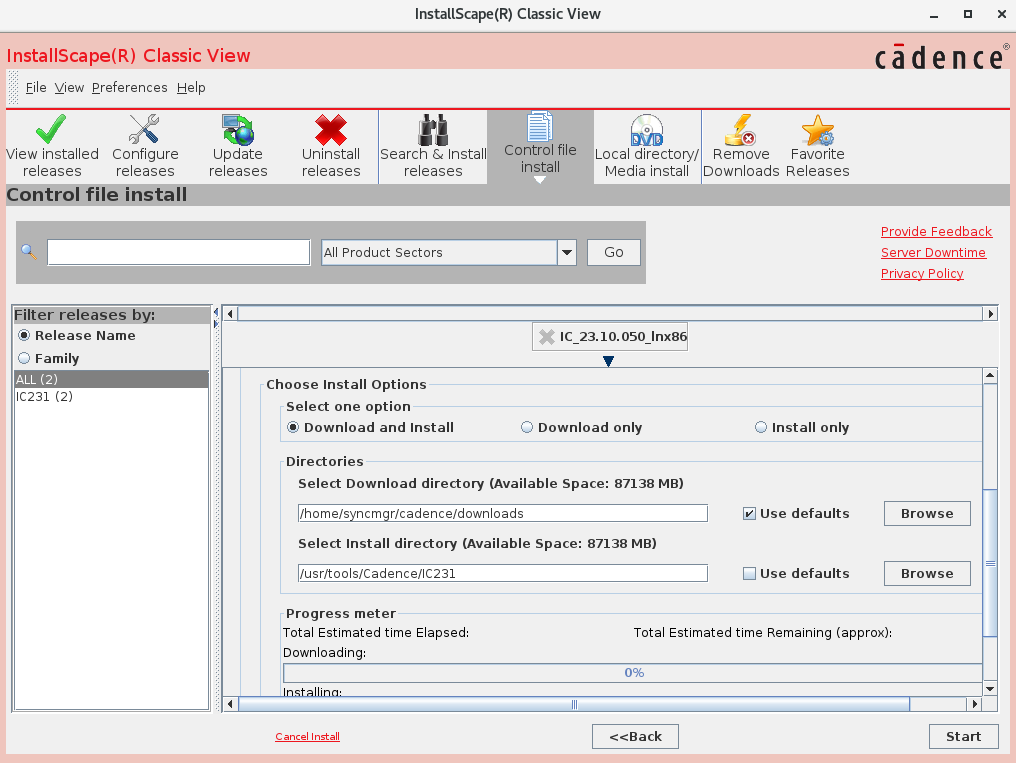Open the Provide Feedback link
1016x763 pixels.
point(936,231)
